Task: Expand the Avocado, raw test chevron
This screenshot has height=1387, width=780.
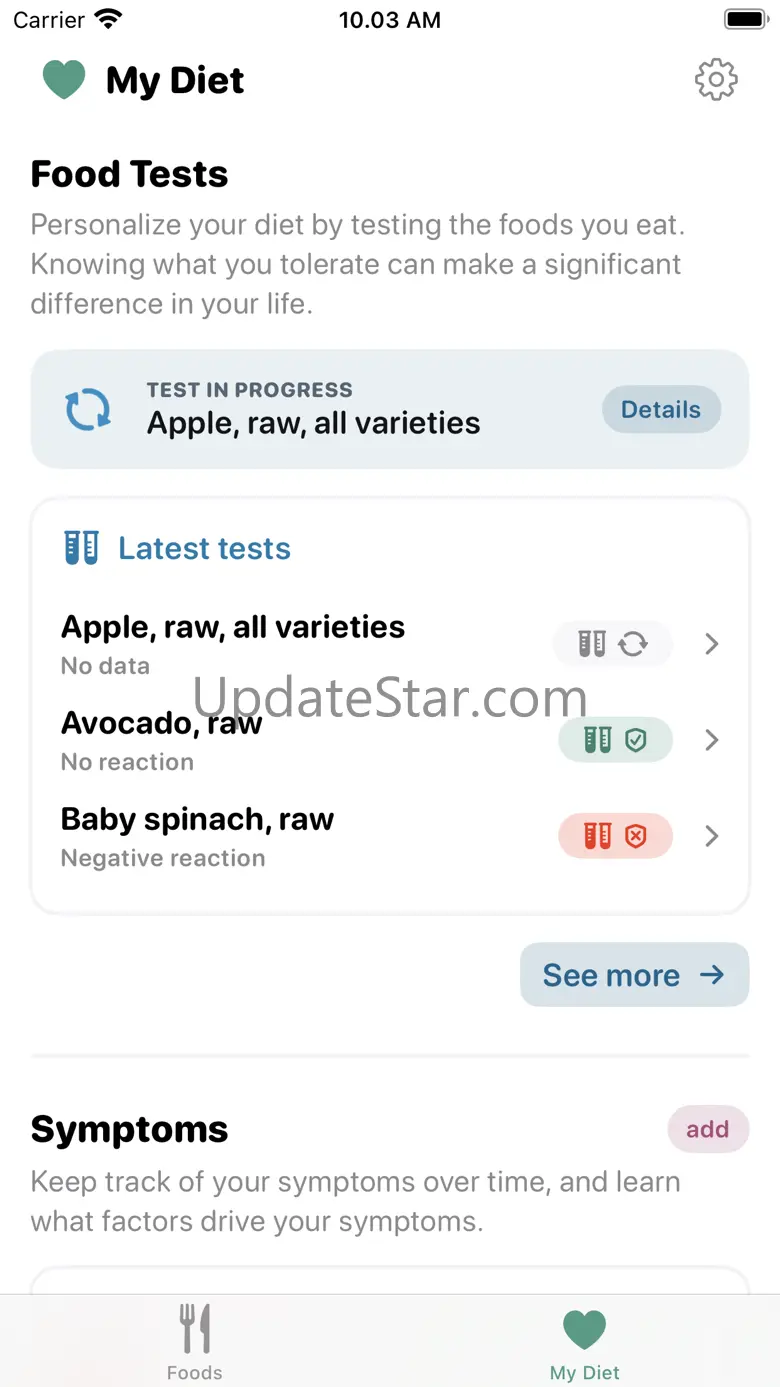Action: pyautogui.click(x=712, y=740)
